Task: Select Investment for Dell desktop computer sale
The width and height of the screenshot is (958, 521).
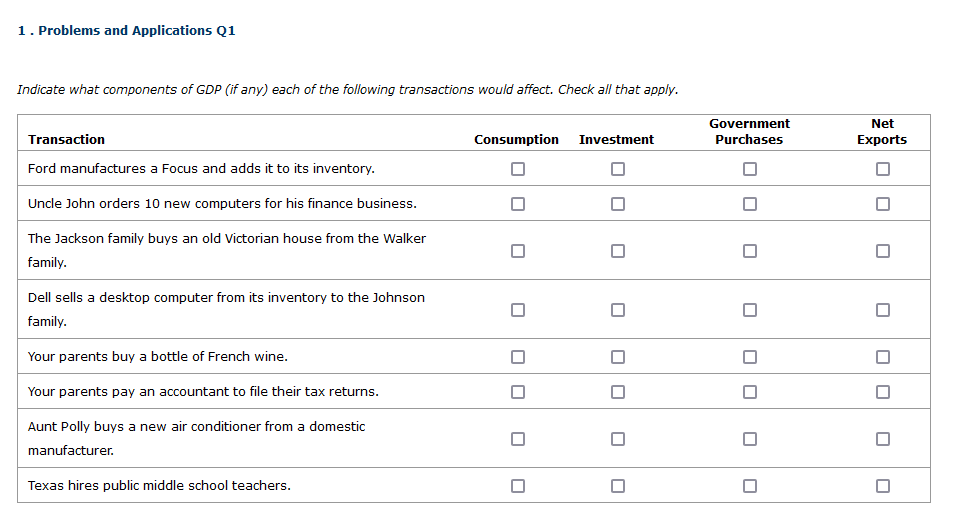Action: (x=618, y=310)
